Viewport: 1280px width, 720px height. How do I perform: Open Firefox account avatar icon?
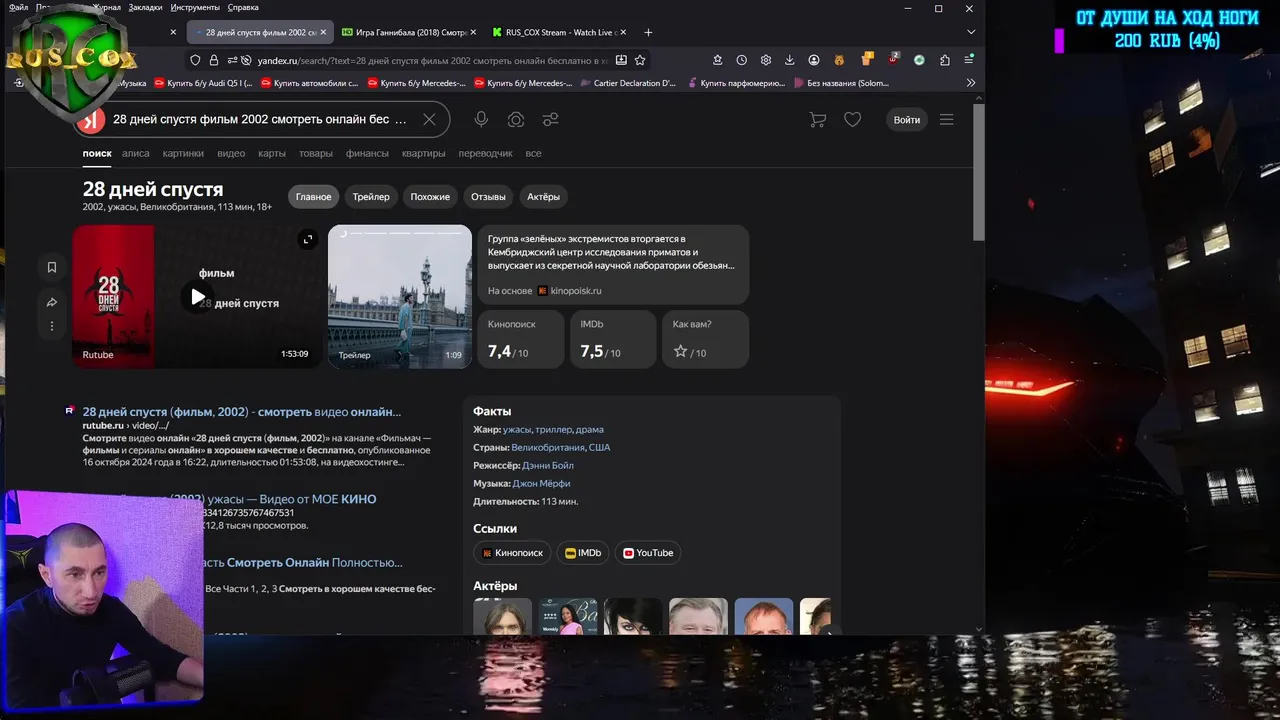point(814,60)
